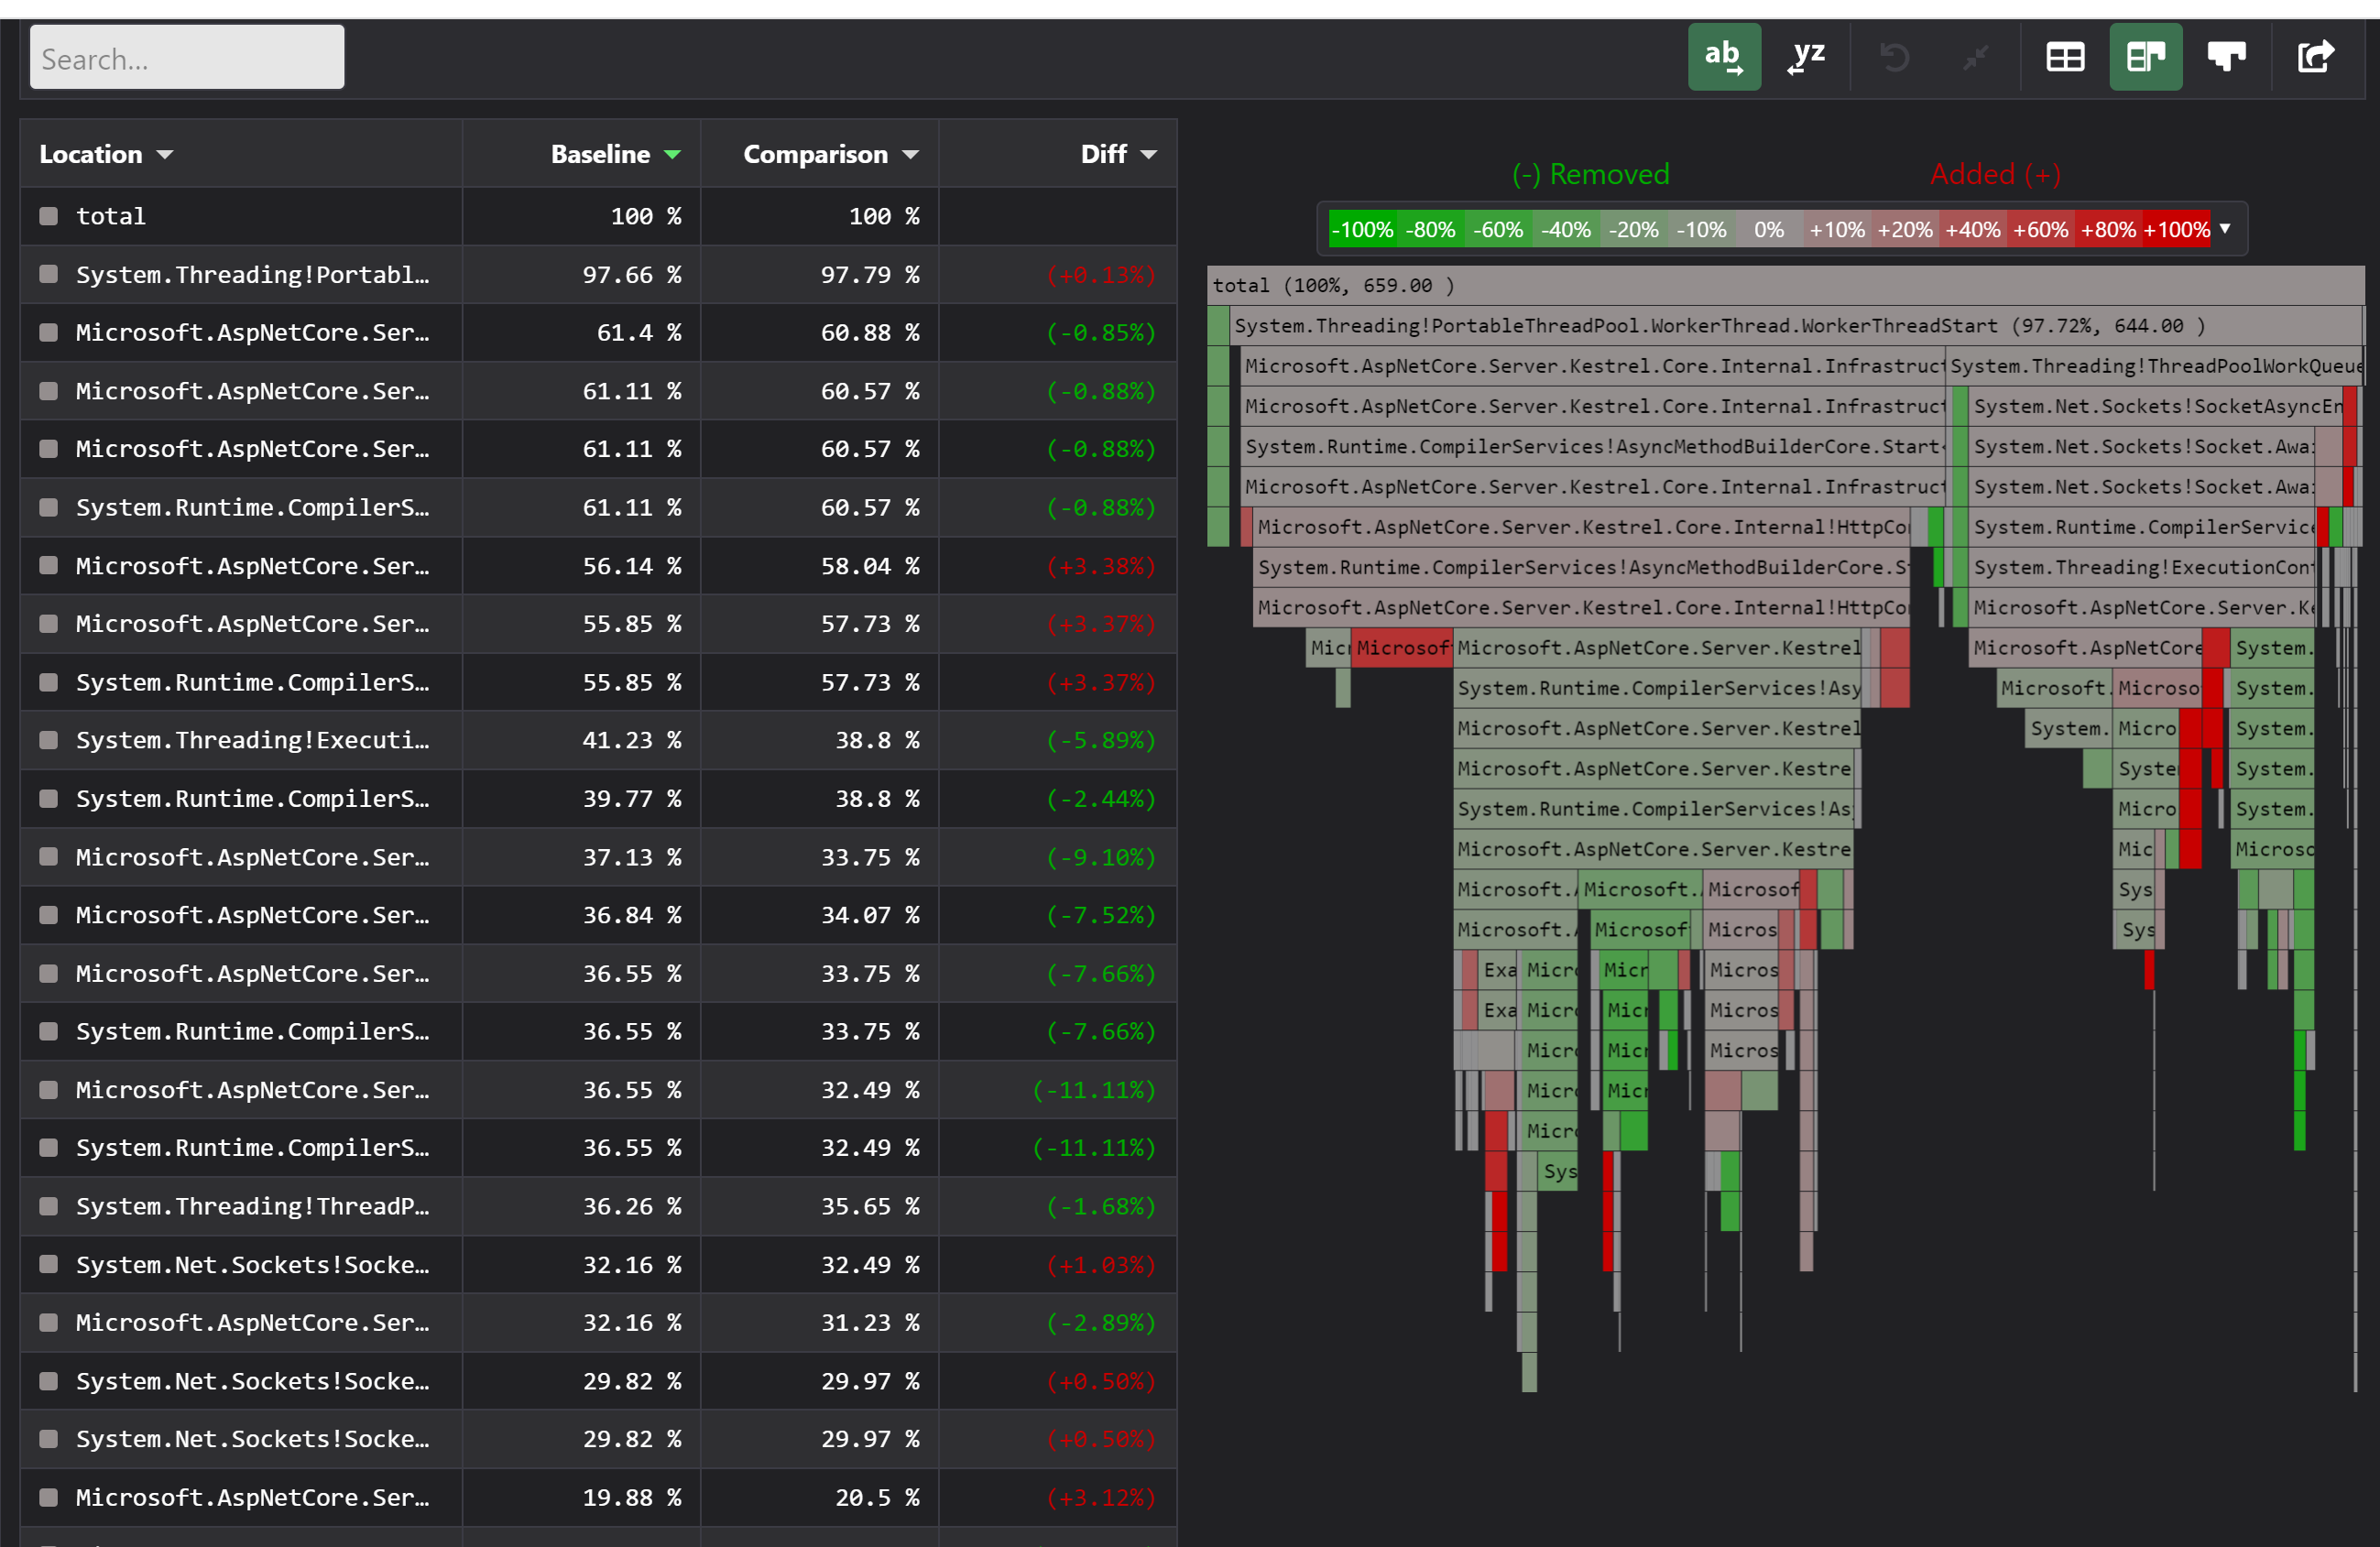The width and height of the screenshot is (2380, 1547).
Task: Sort by the Location column header arrow
Action: [165, 154]
